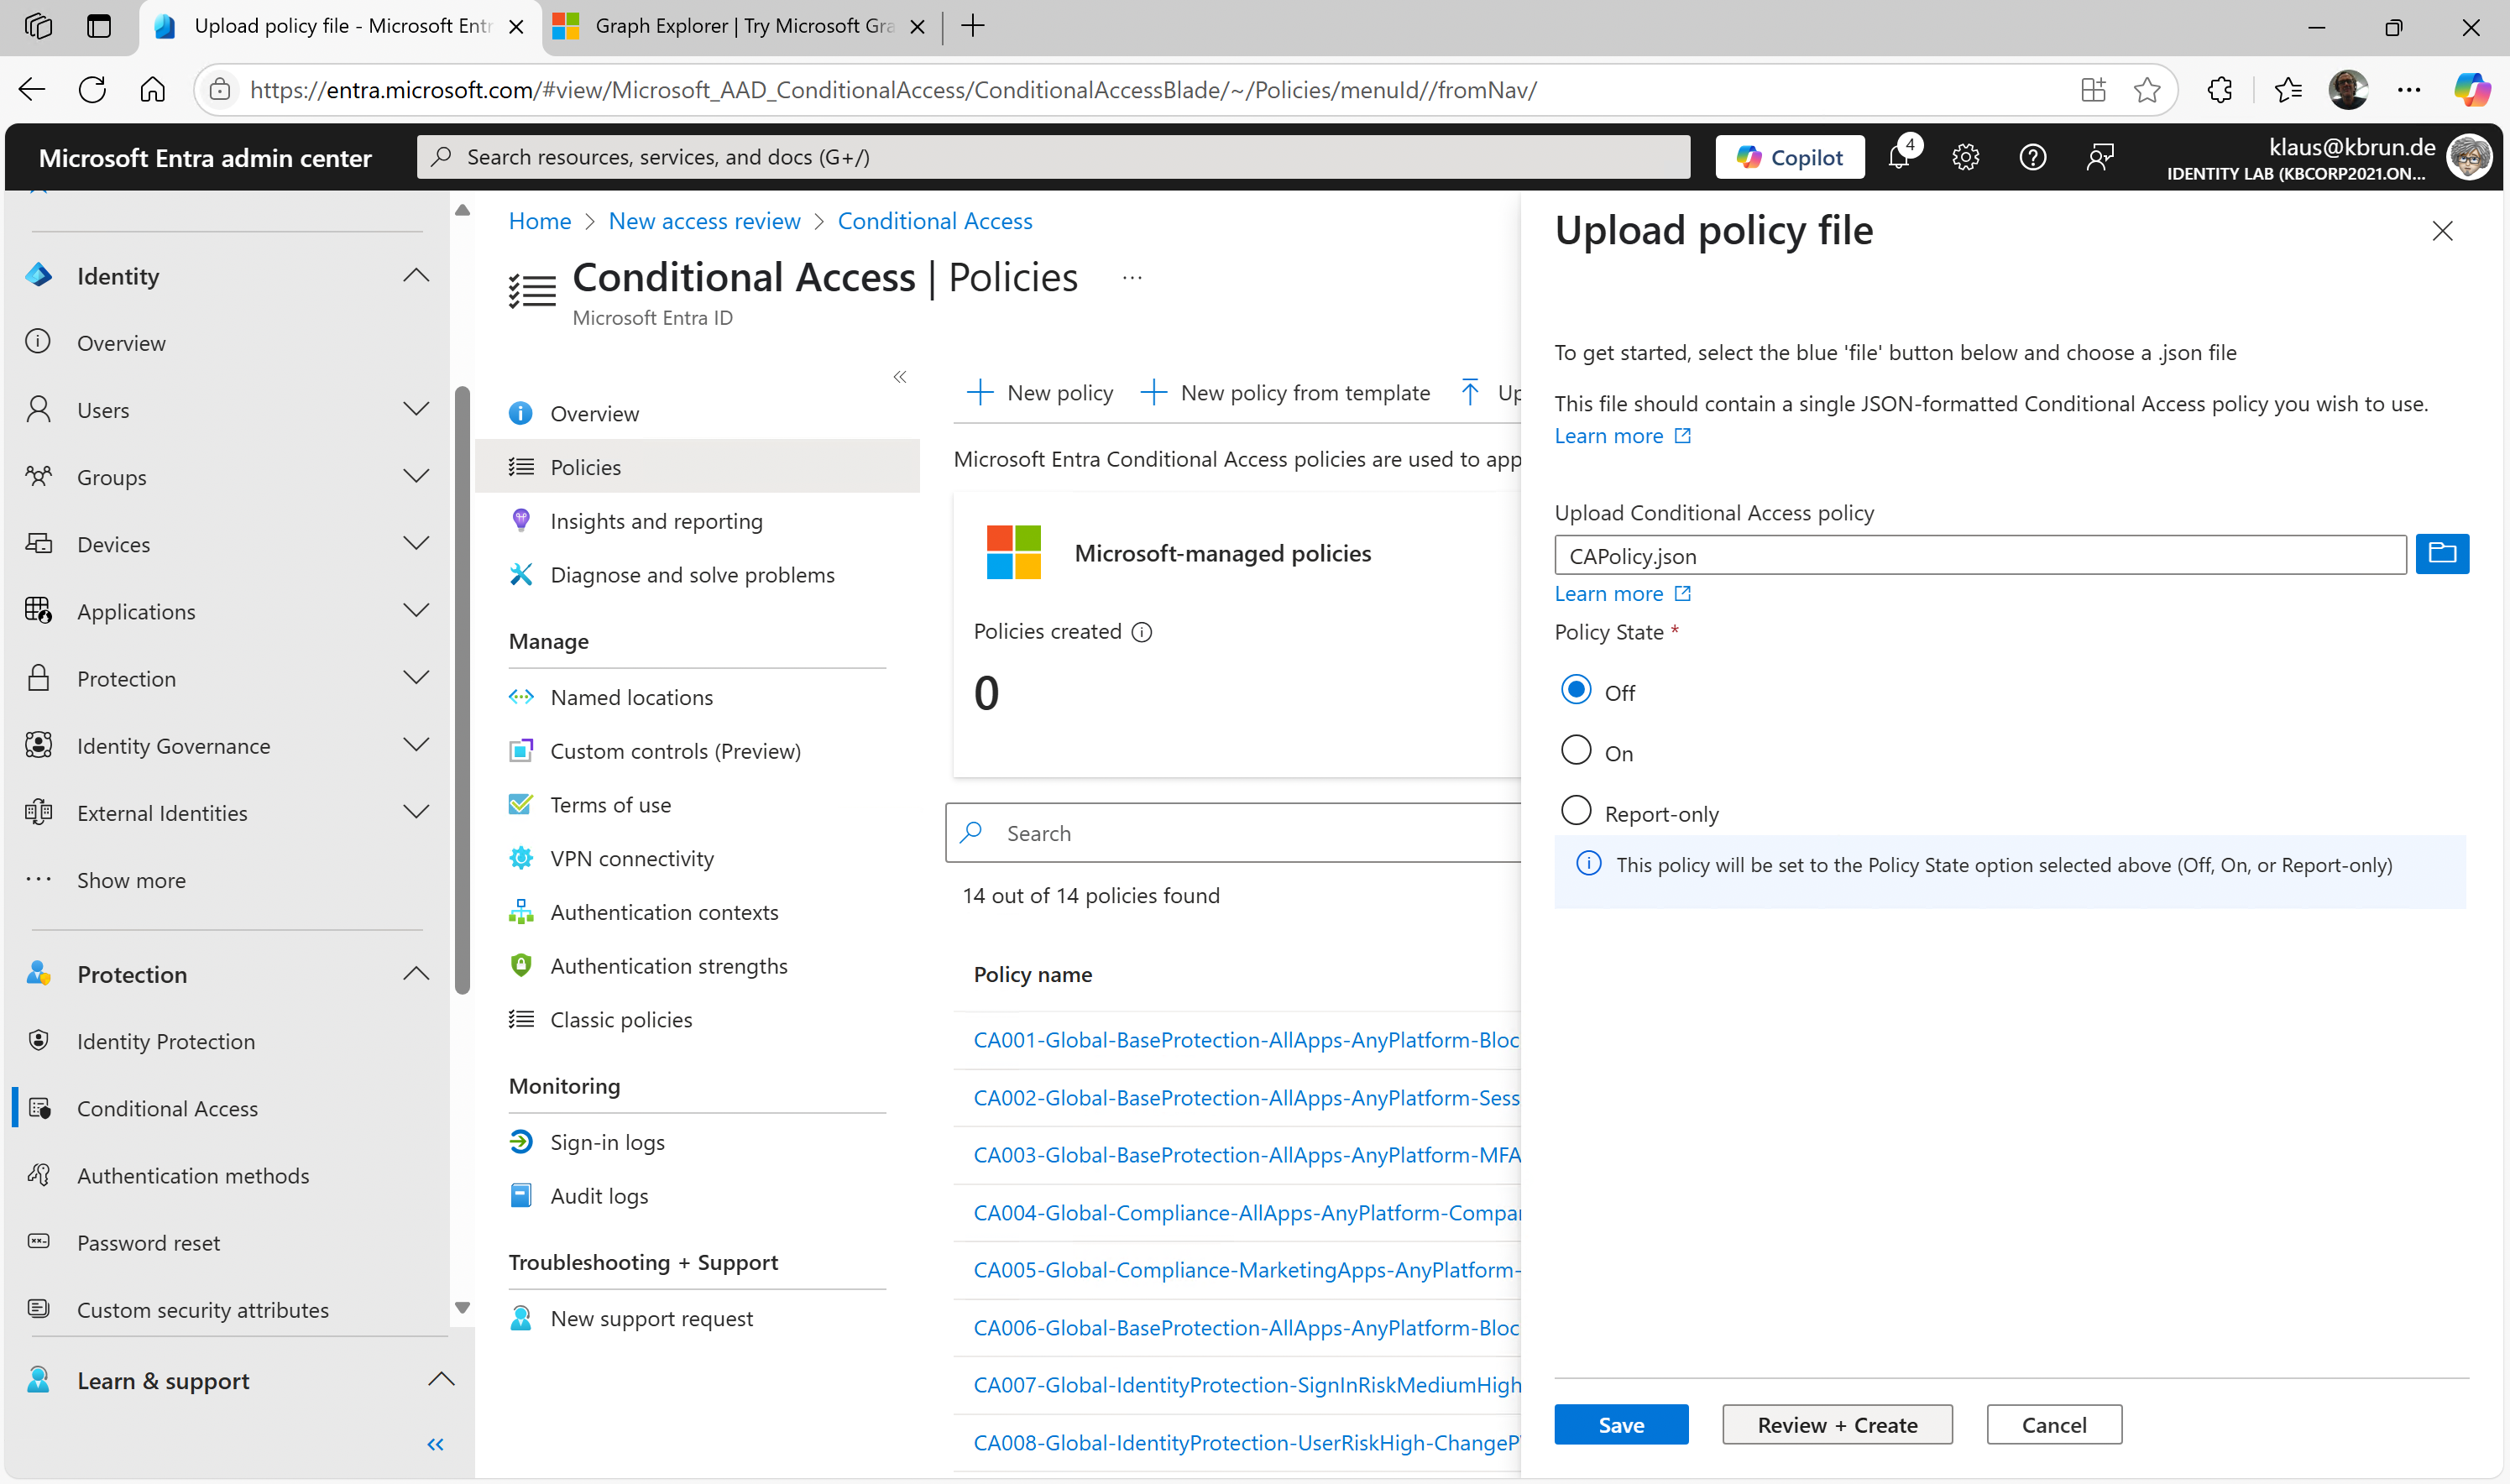Click the Save button
The width and height of the screenshot is (2510, 1484).
point(1621,1424)
